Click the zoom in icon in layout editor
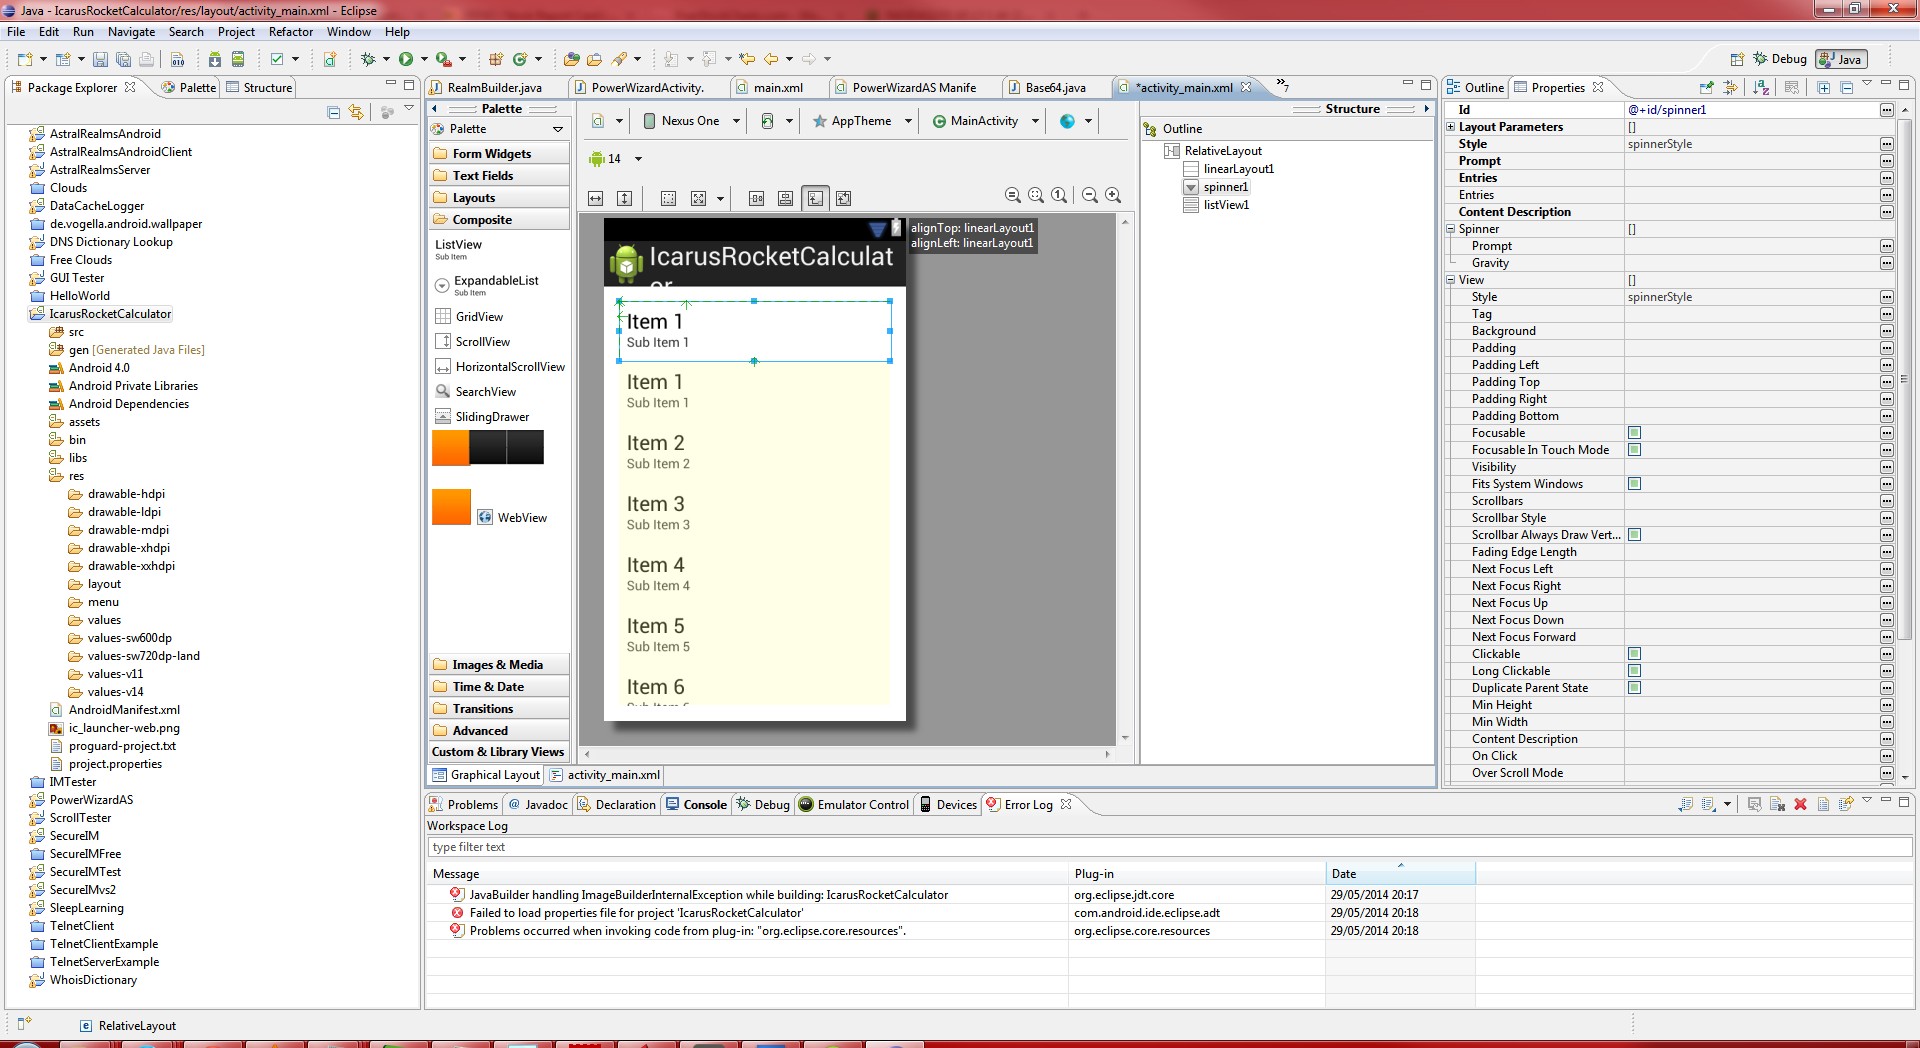Screen dimensions: 1920x1048 click(x=1113, y=196)
